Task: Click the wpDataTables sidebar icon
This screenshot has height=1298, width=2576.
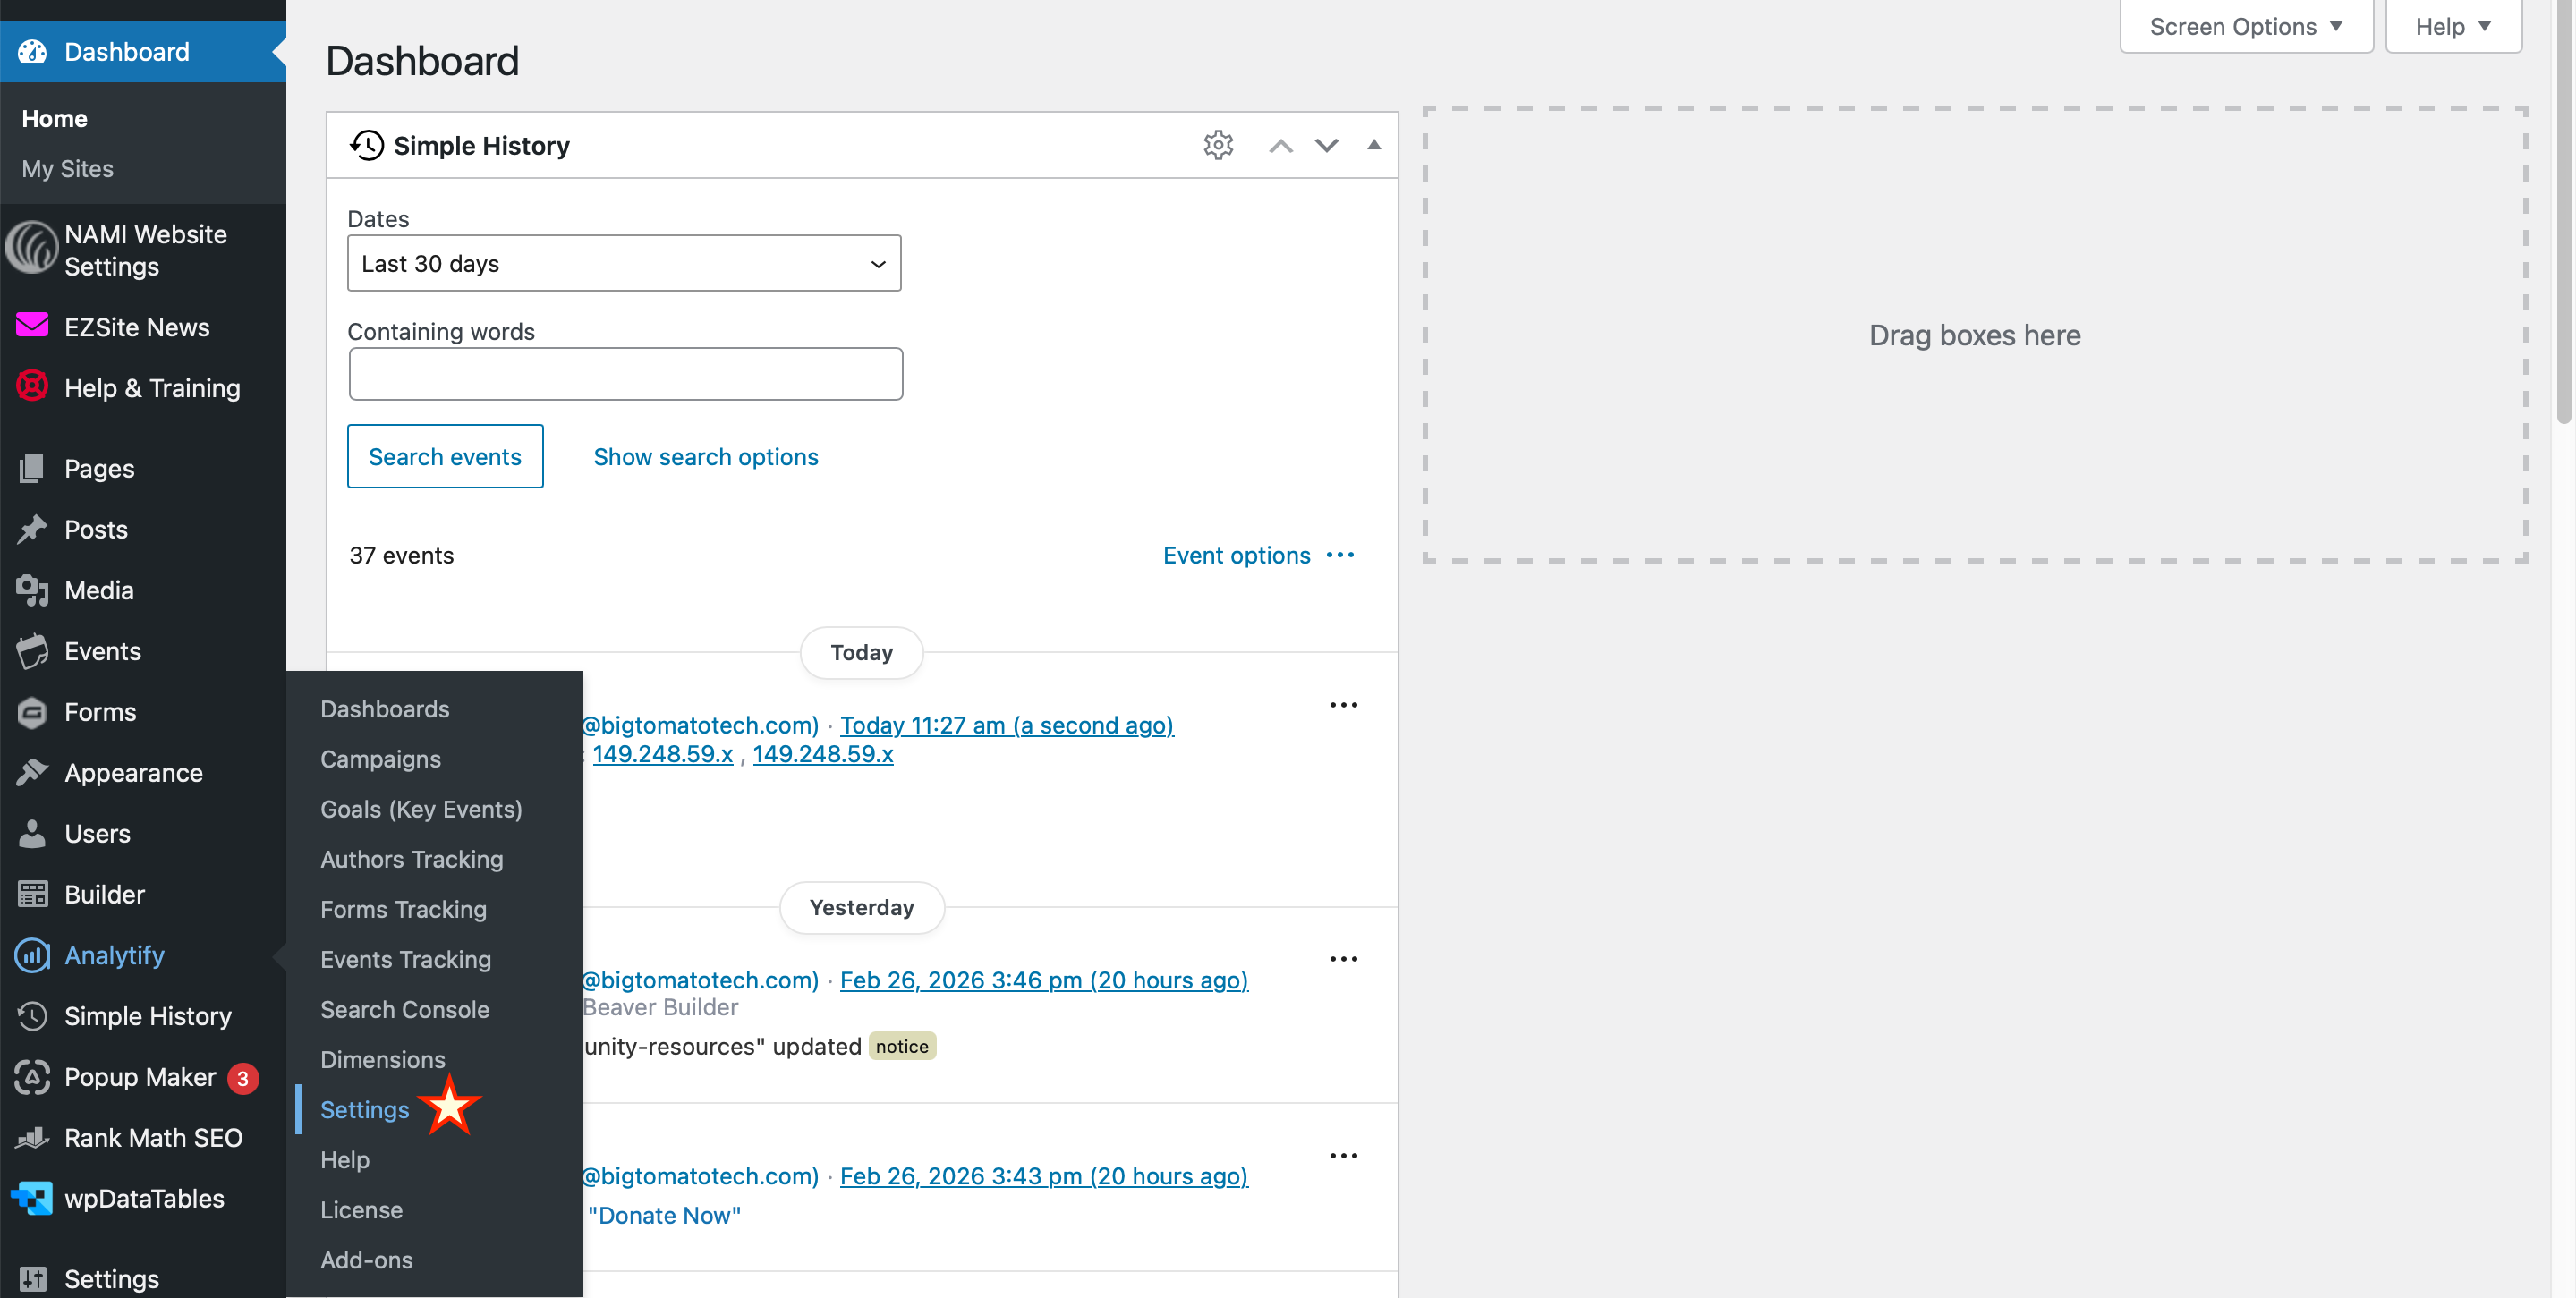Action: (x=32, y=1198)
